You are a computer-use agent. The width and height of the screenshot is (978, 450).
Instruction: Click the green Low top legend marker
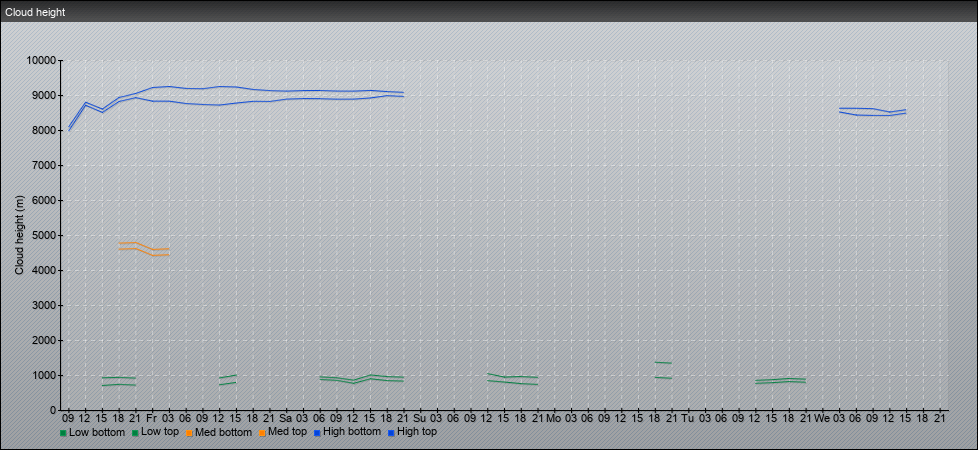tap(135, 433)
